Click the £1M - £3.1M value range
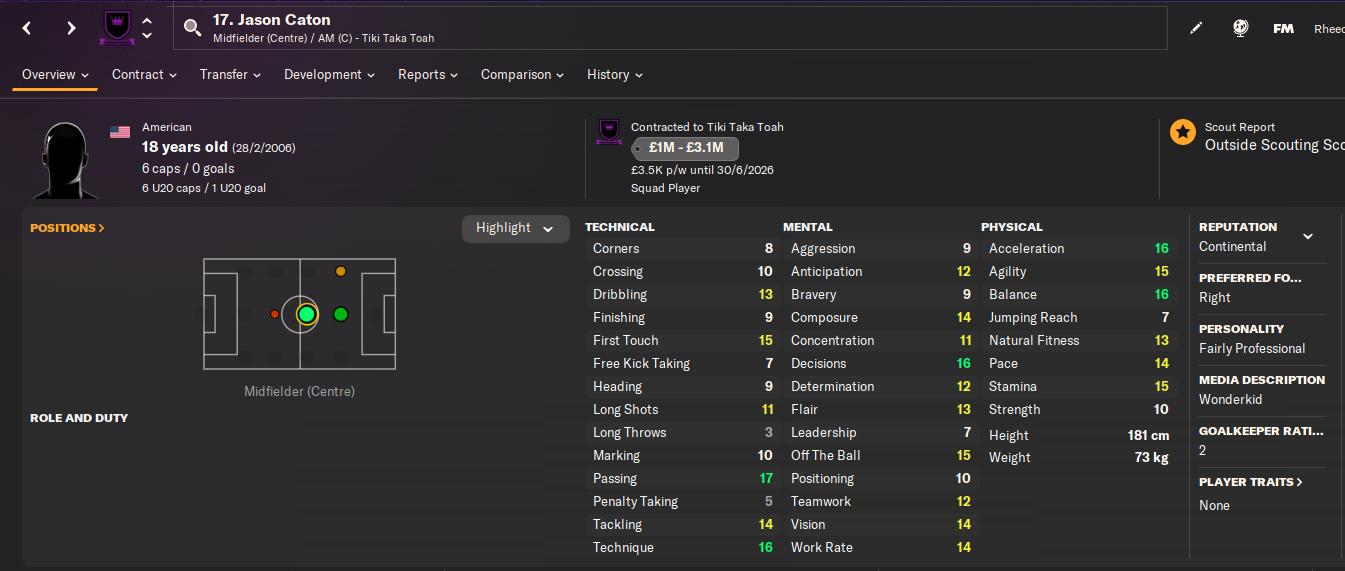This screenshot has width=1345, height=571. pyautogui.click(x=685, y=149)
